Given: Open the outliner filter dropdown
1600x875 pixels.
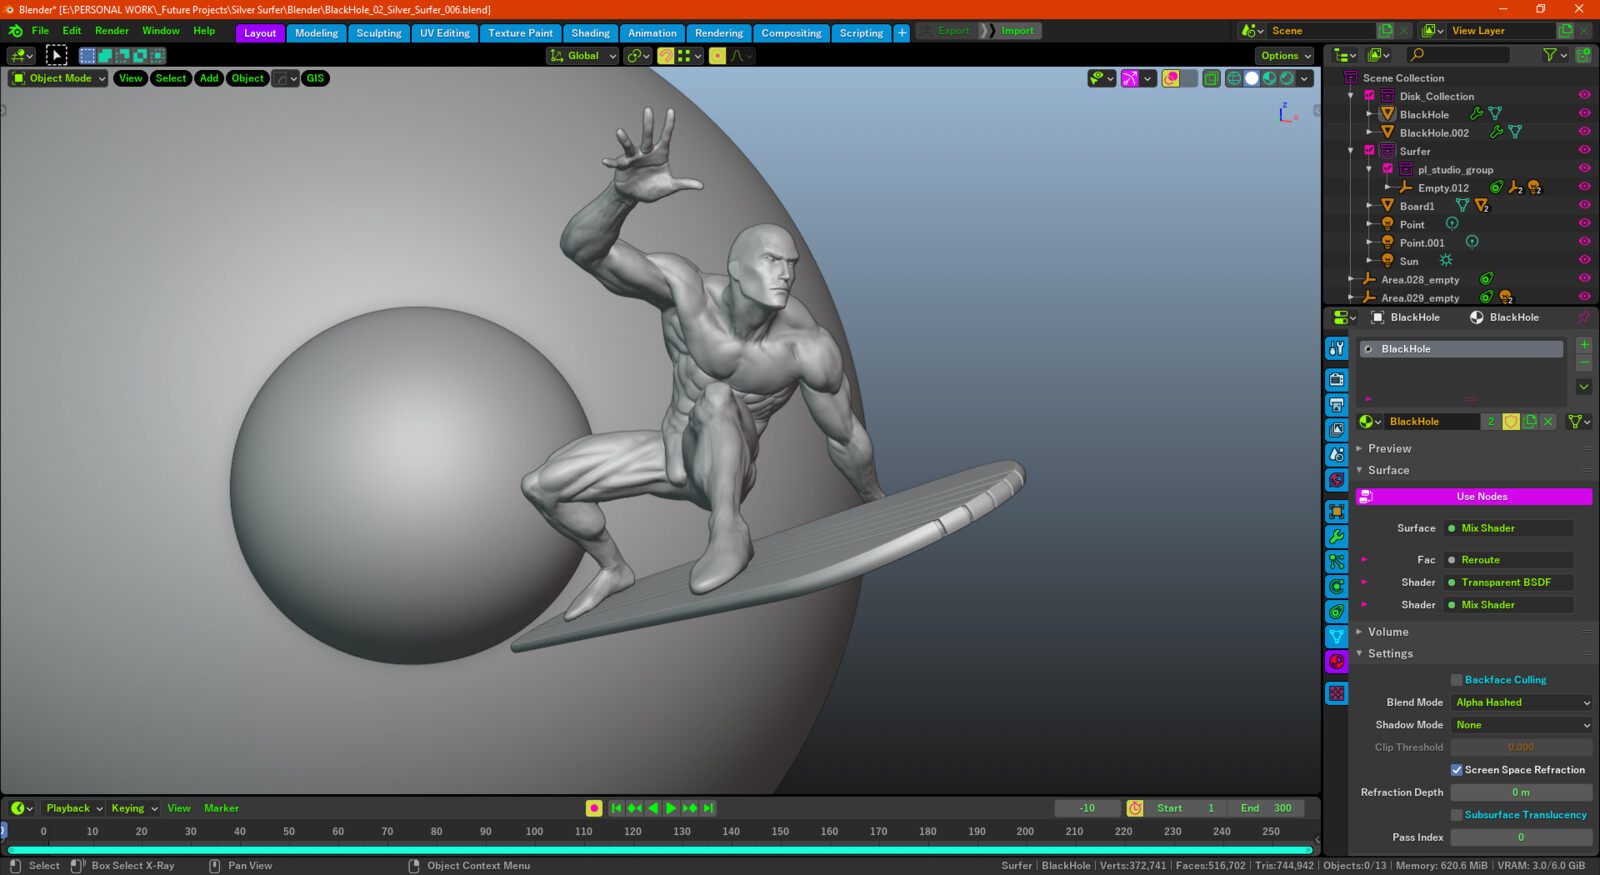Looking at the screenshot, I should [1554, 55].
